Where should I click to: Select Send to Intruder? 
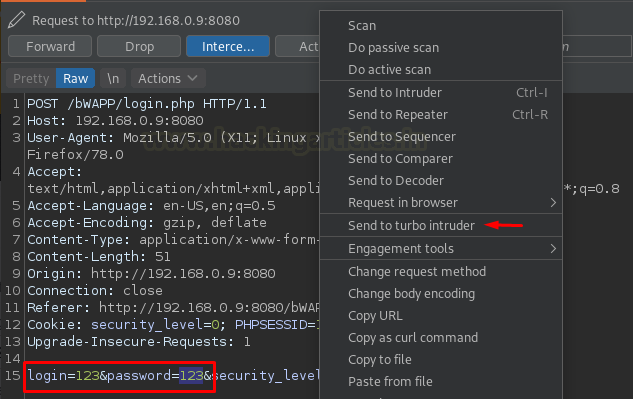[x=441, y=92]
